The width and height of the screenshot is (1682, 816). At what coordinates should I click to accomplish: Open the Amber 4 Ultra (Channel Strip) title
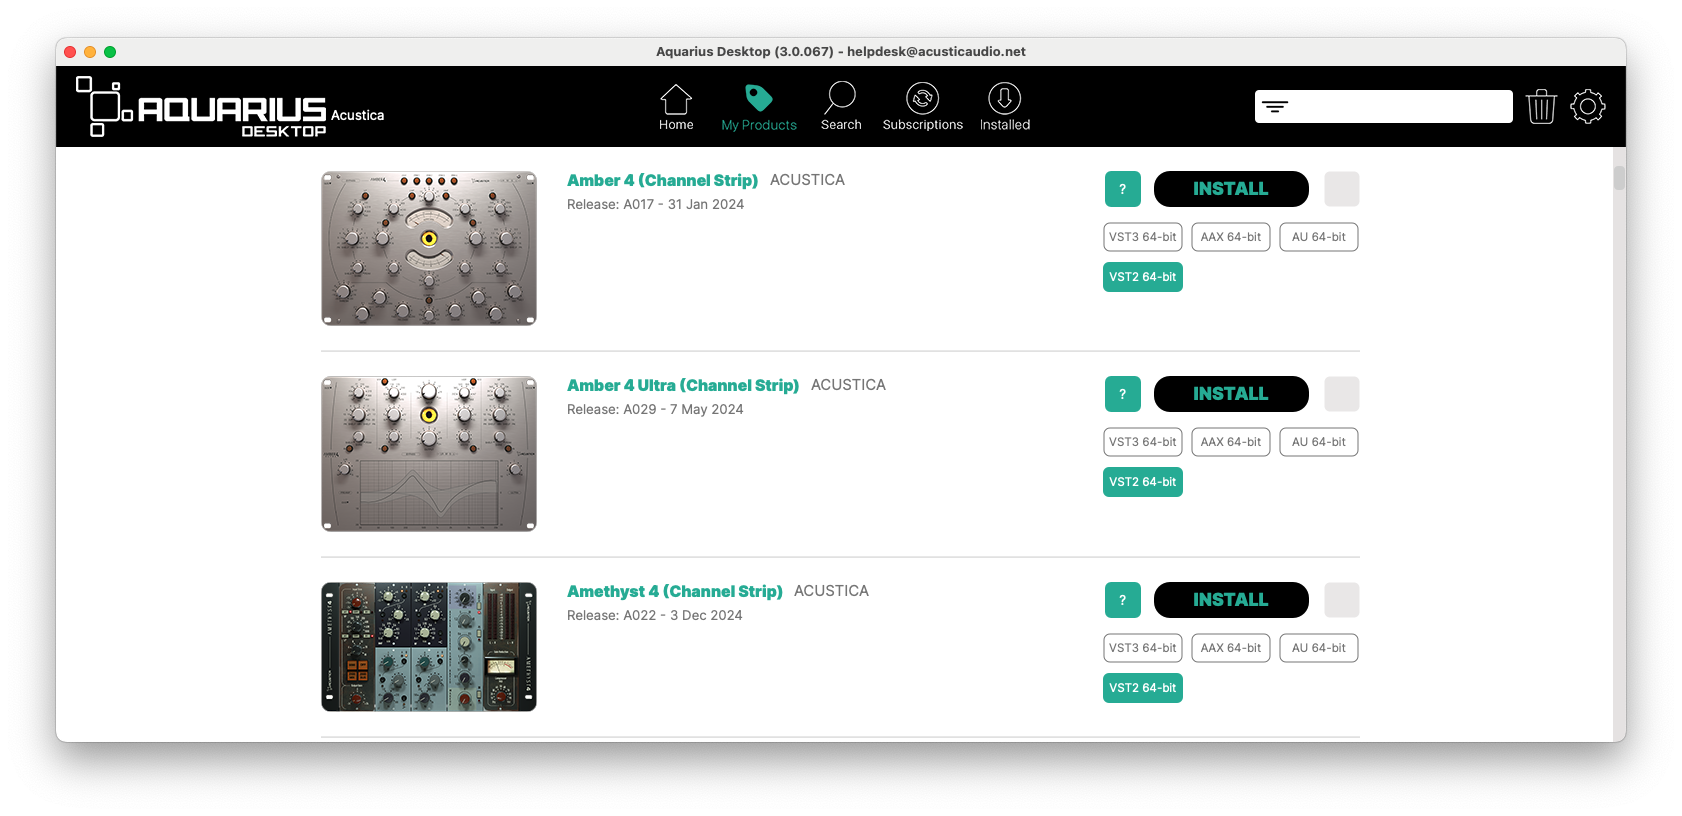tap(683, 385)
